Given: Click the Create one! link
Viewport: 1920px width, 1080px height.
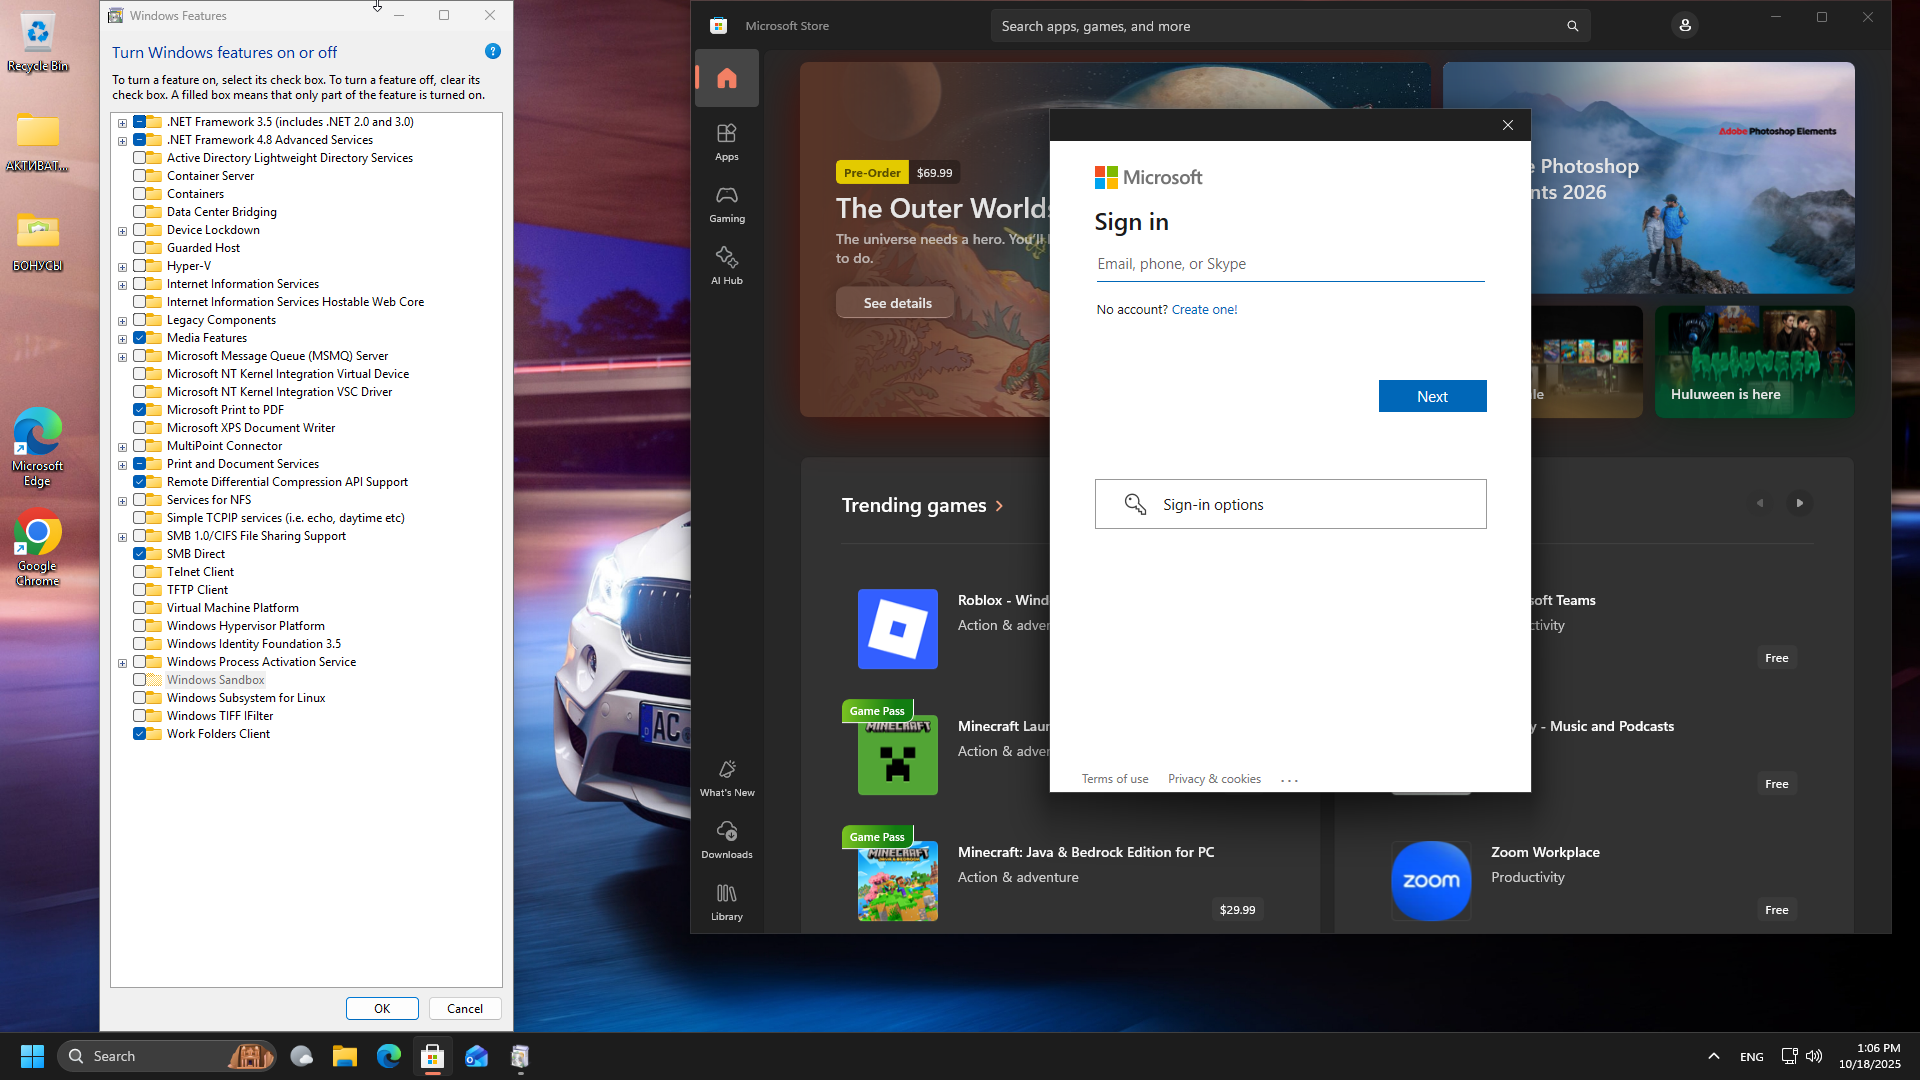Looking at the screenshot, I should click(x=1204, y=310).
